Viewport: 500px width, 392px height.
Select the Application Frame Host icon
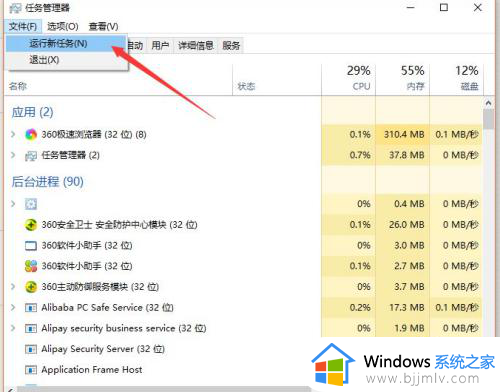point(31,370)
